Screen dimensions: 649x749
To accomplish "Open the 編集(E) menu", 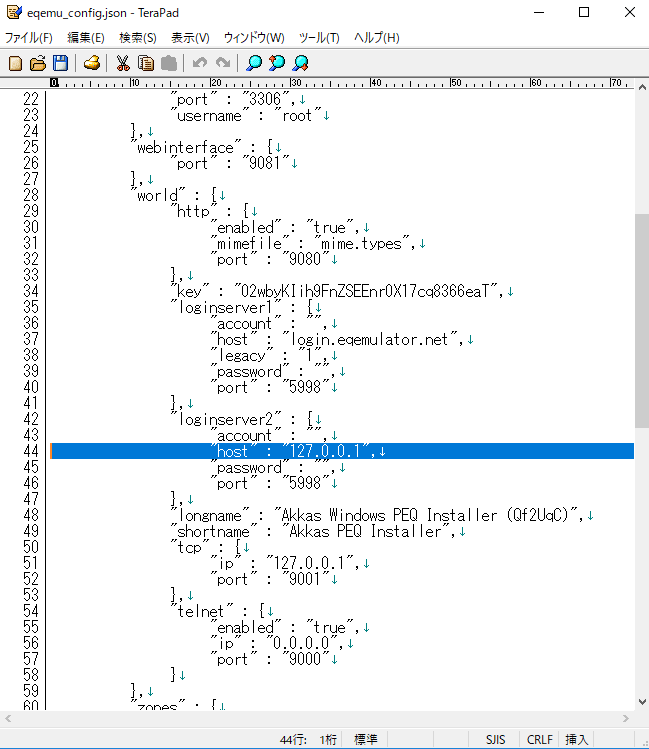I will tap(86, 38).
